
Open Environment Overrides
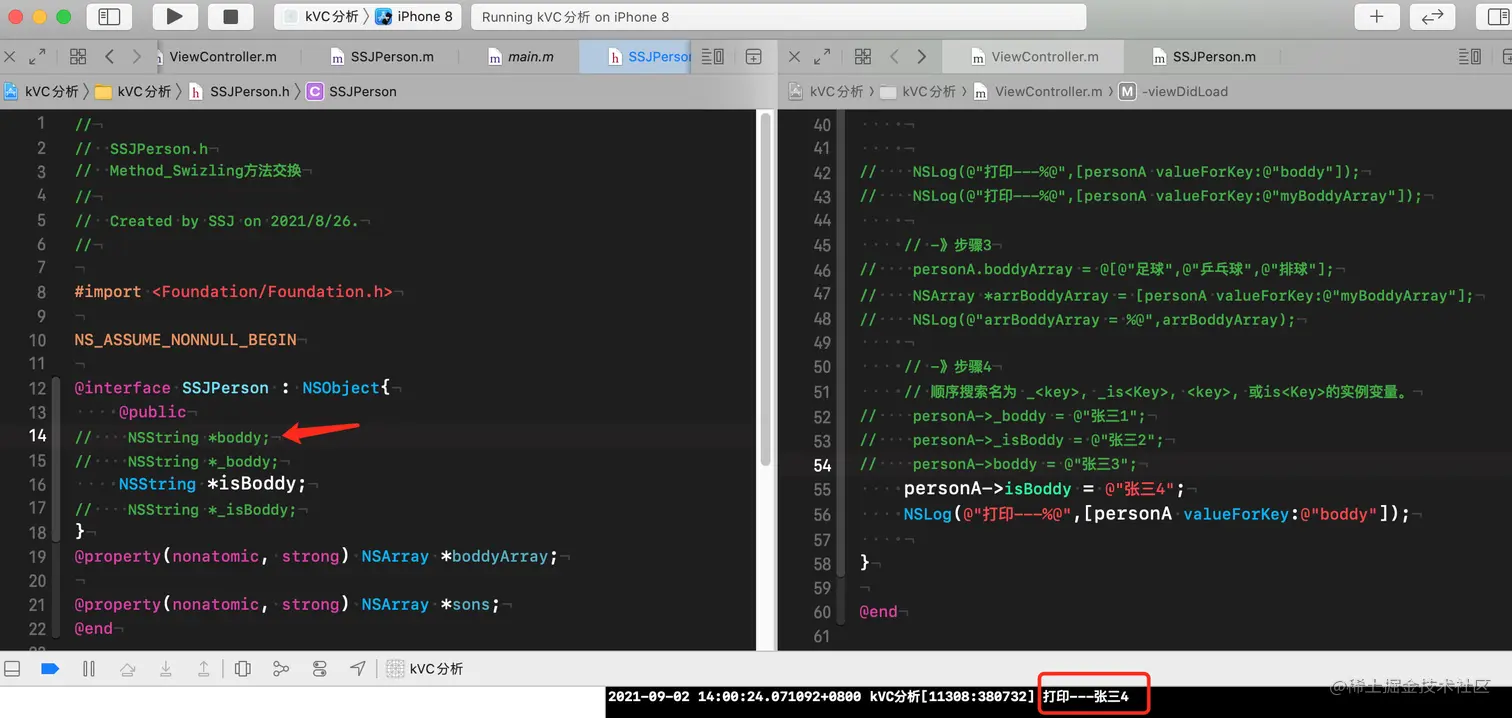click(x=319, y=669)
